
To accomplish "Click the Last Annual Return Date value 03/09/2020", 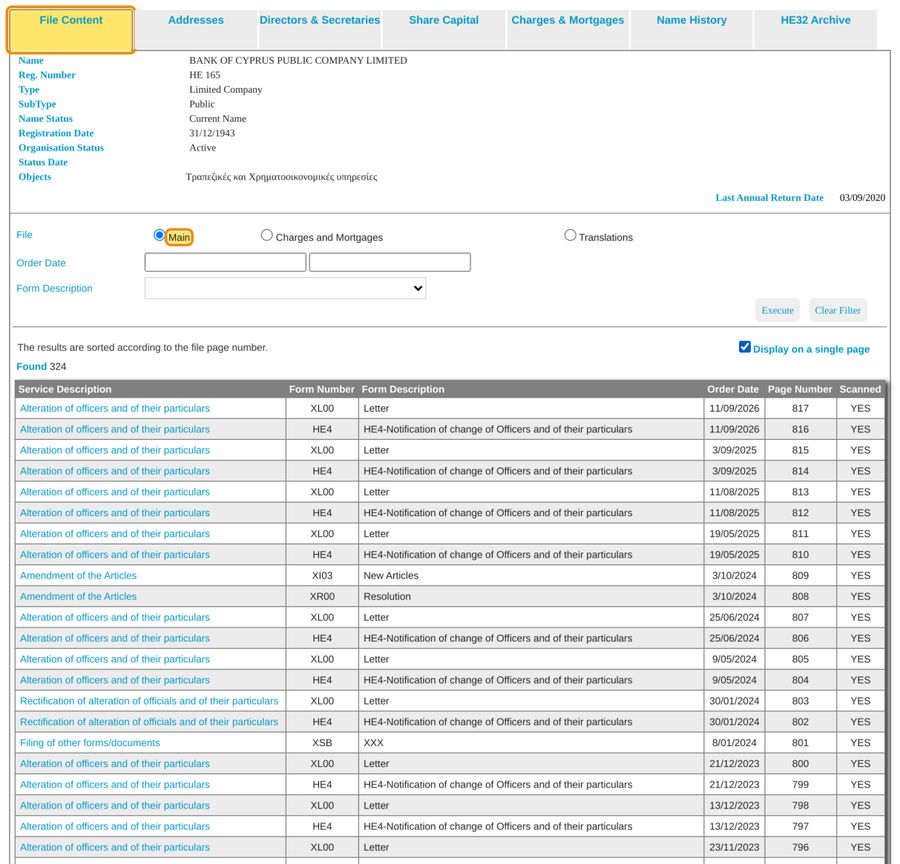I will click(x=862, y=197).
